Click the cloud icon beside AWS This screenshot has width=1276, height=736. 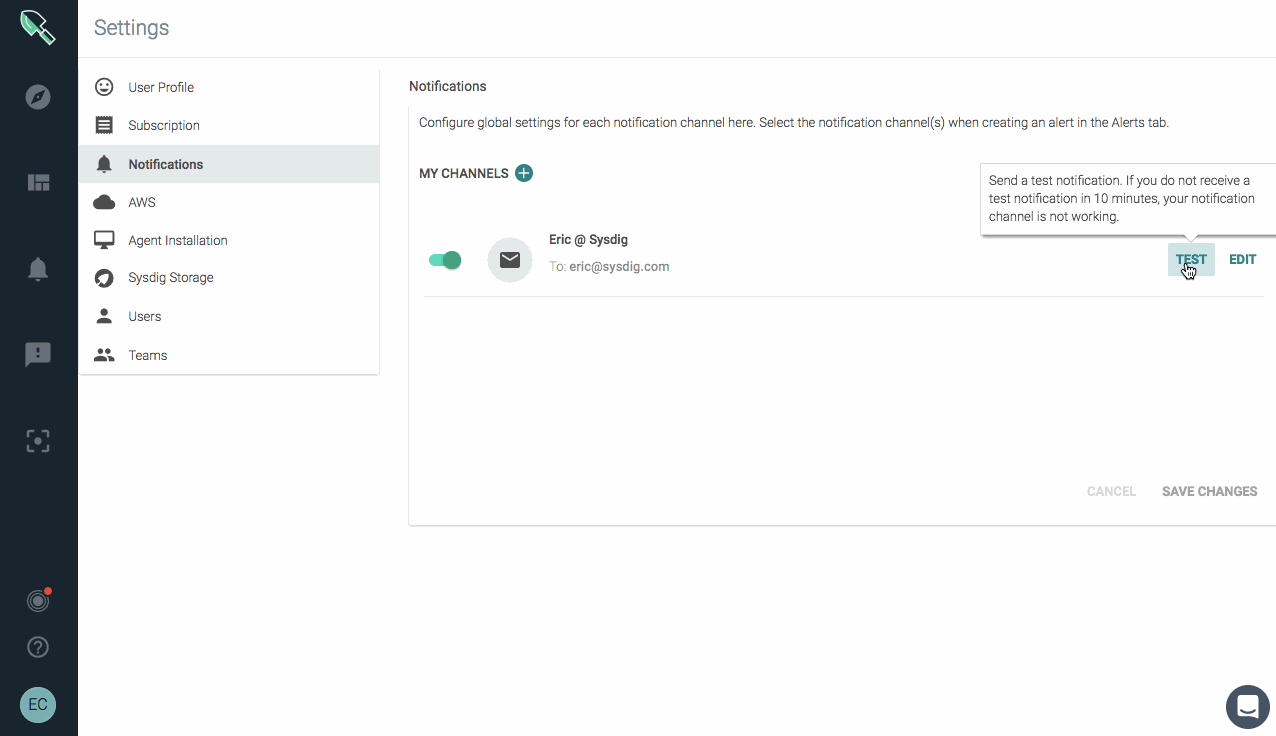pyautogui.click(x=104, y=202)
